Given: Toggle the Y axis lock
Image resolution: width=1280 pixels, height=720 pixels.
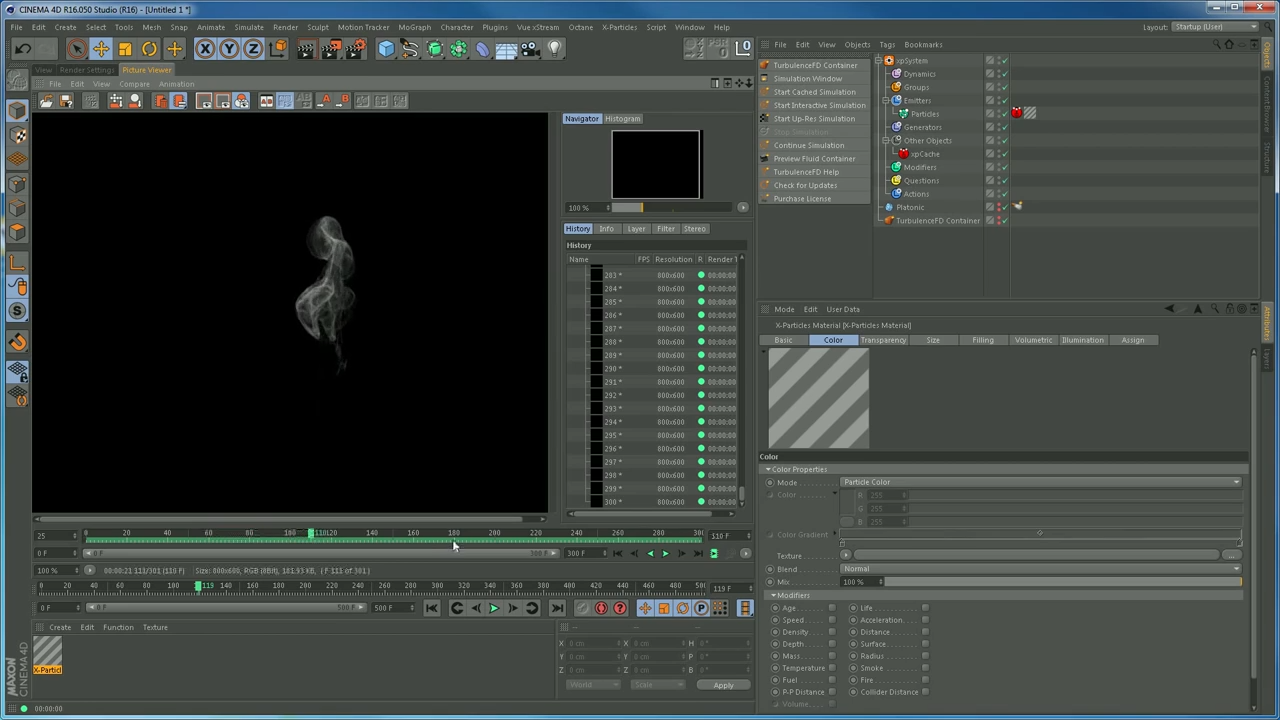Looking at the screenshot, I should click(x=229, y=49).
